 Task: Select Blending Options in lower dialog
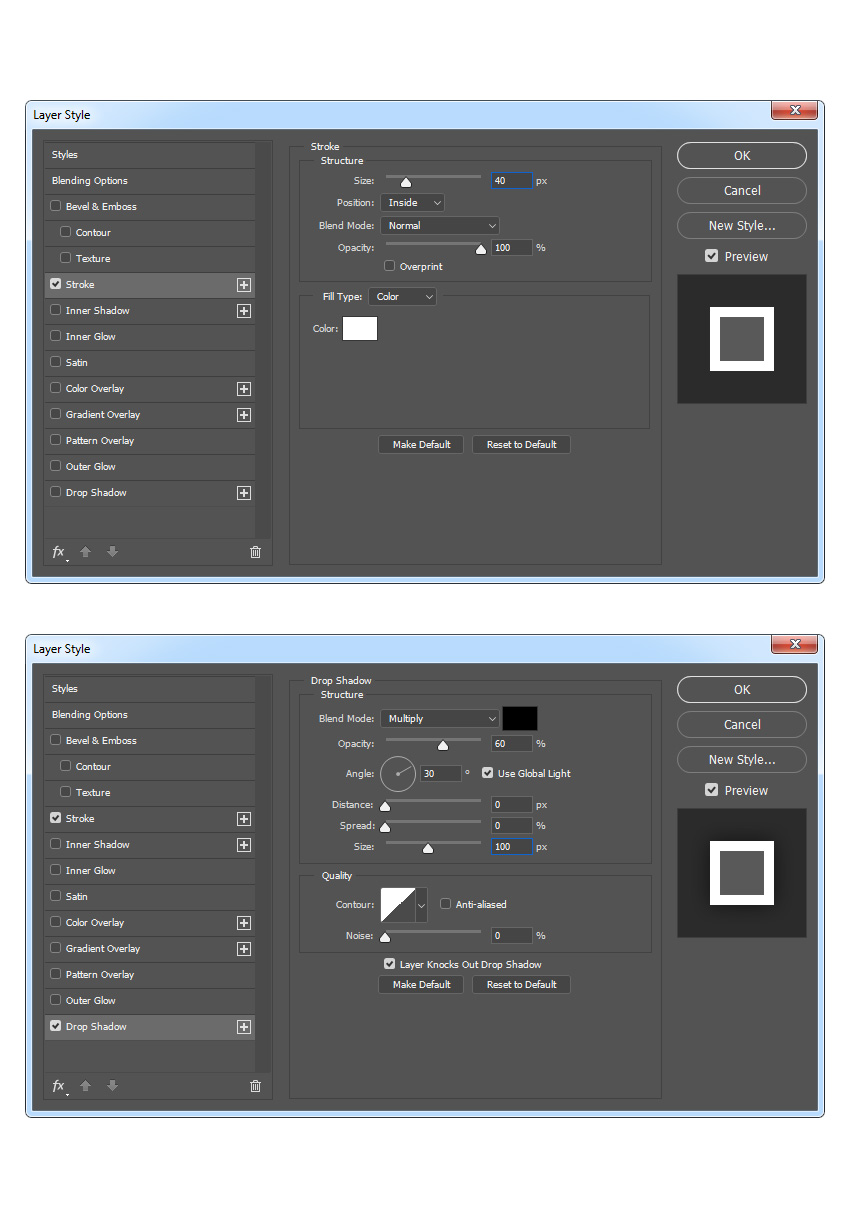point(149,715)
